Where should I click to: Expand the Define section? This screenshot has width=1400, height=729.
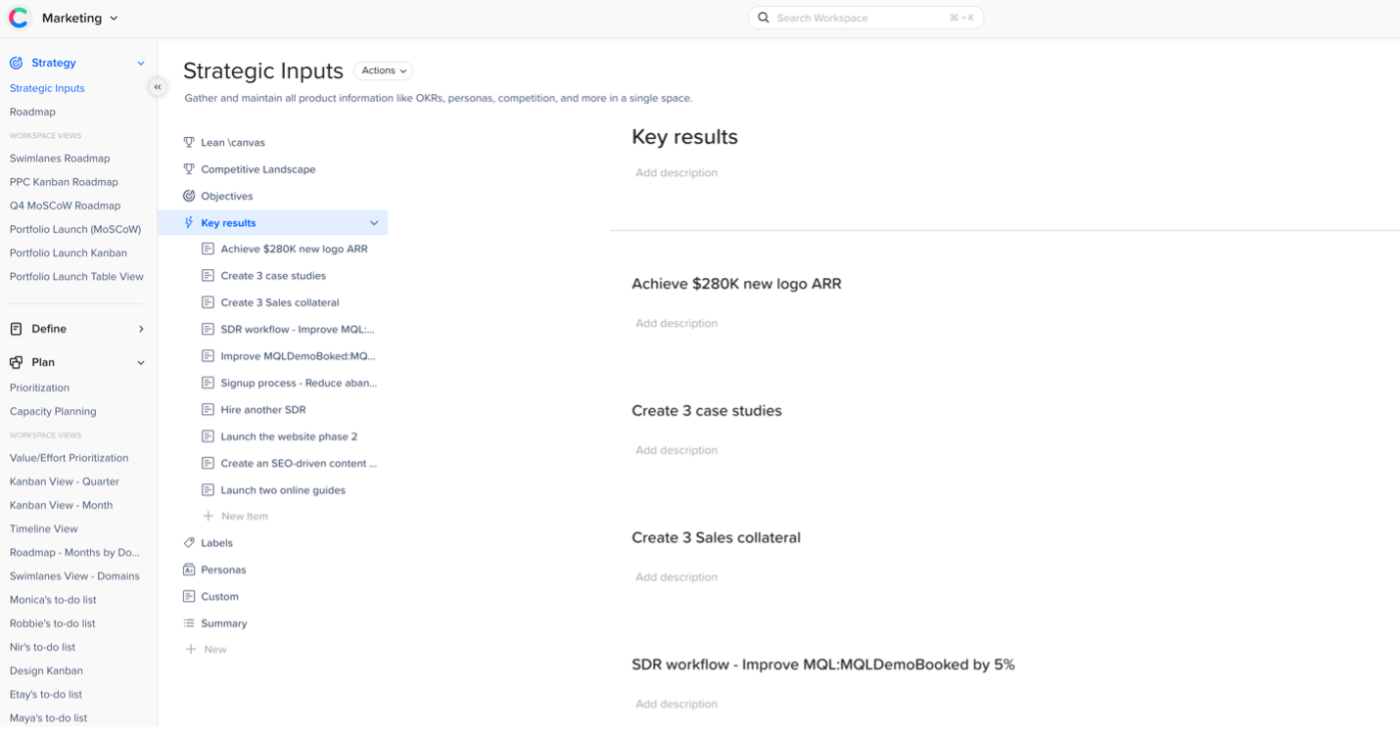pyautogui.click(x=141, y=329)
